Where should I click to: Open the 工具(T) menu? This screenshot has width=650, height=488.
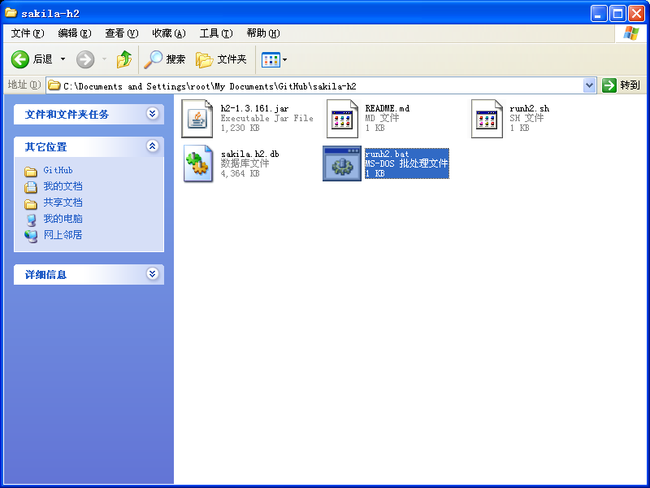pos(216,33)
